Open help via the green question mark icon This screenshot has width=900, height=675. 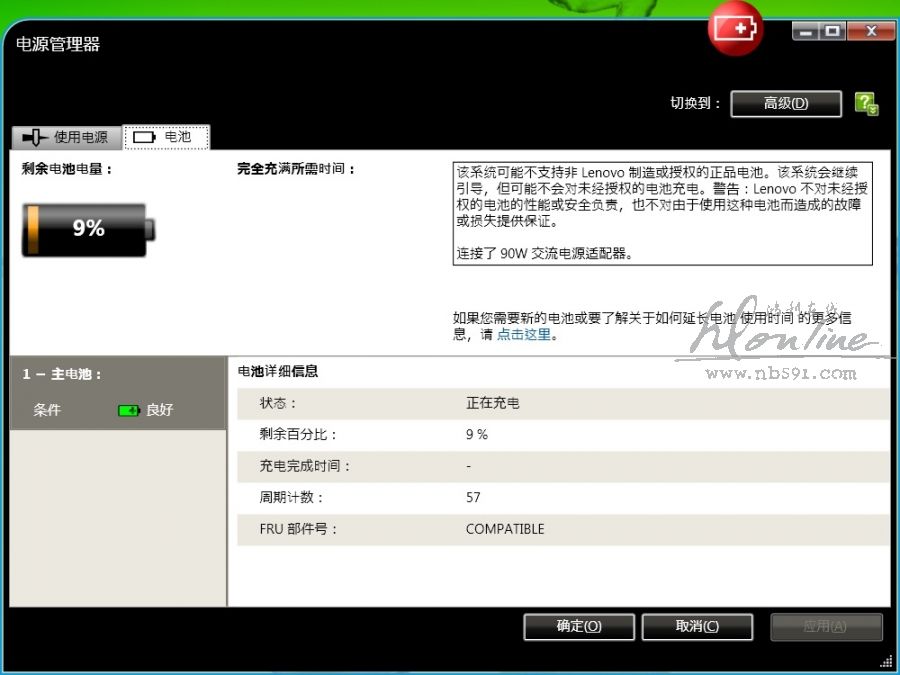(866, 104)
